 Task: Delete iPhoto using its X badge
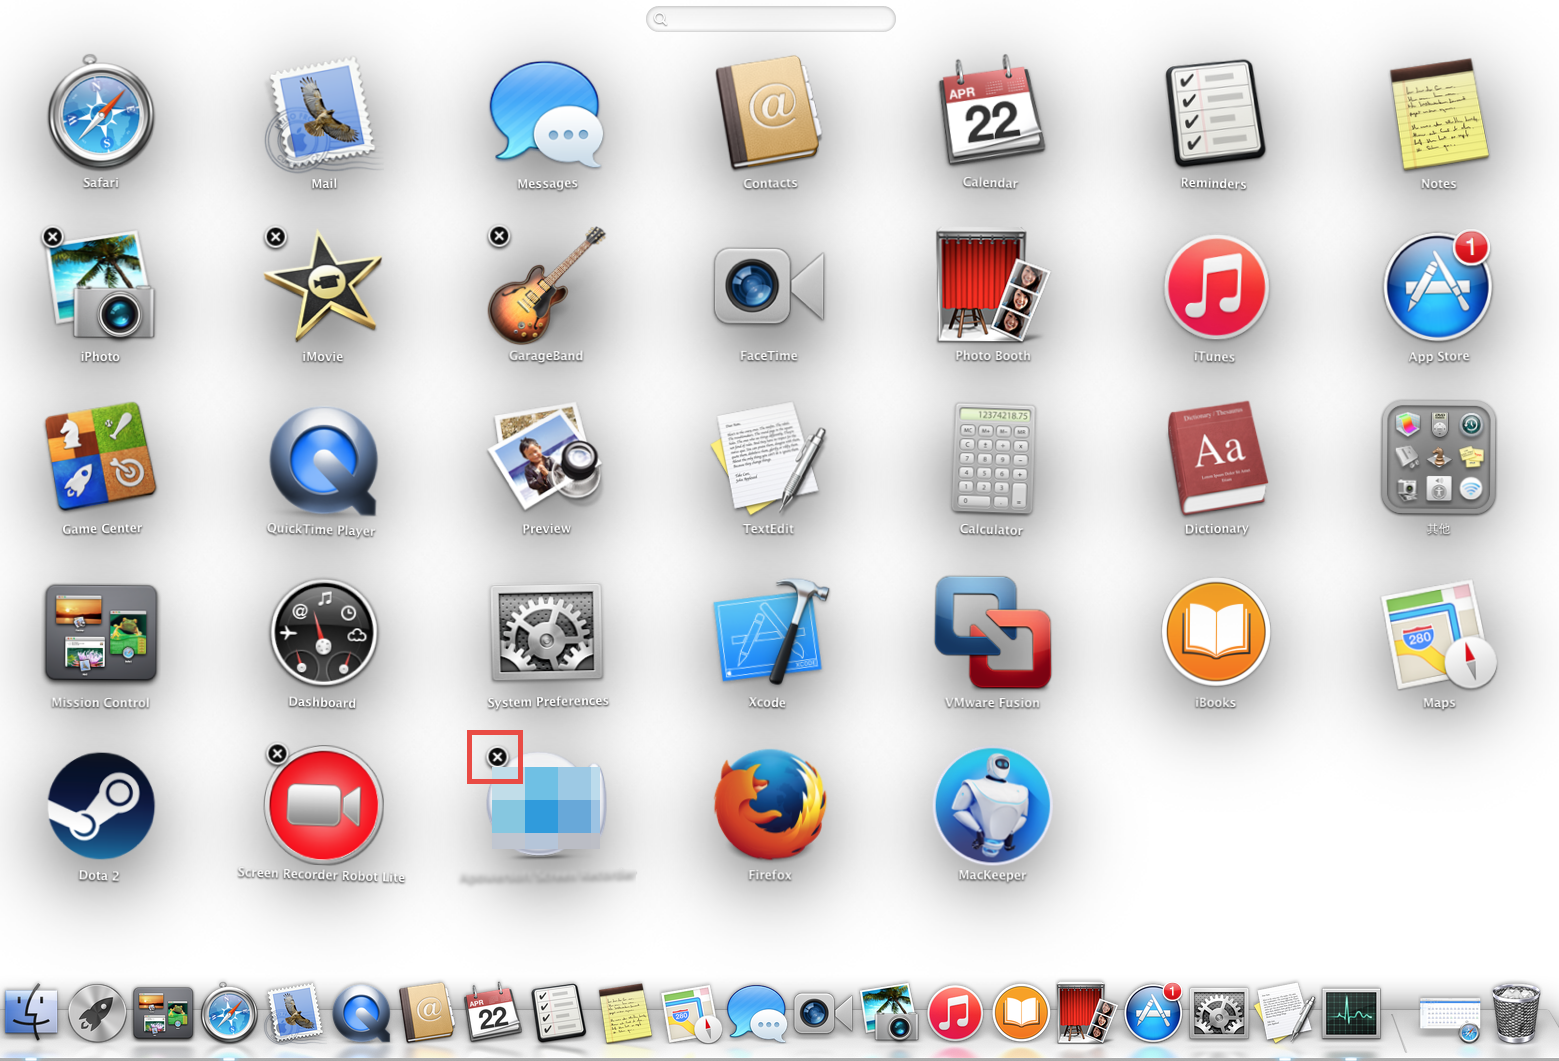[52, 236]
